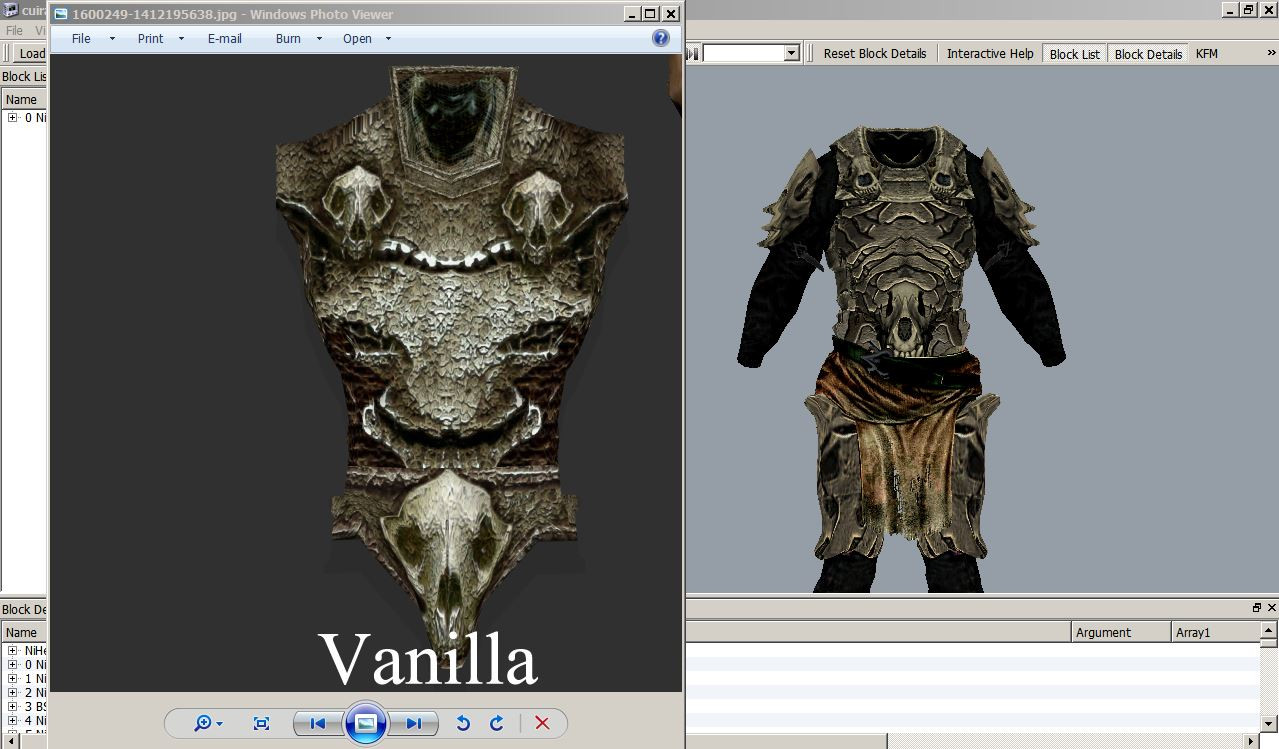Image resolution: width=1279 pixels, height=749 pixels.
Task: Toggle the Block Details panel button
Action: click(1148, 54)
